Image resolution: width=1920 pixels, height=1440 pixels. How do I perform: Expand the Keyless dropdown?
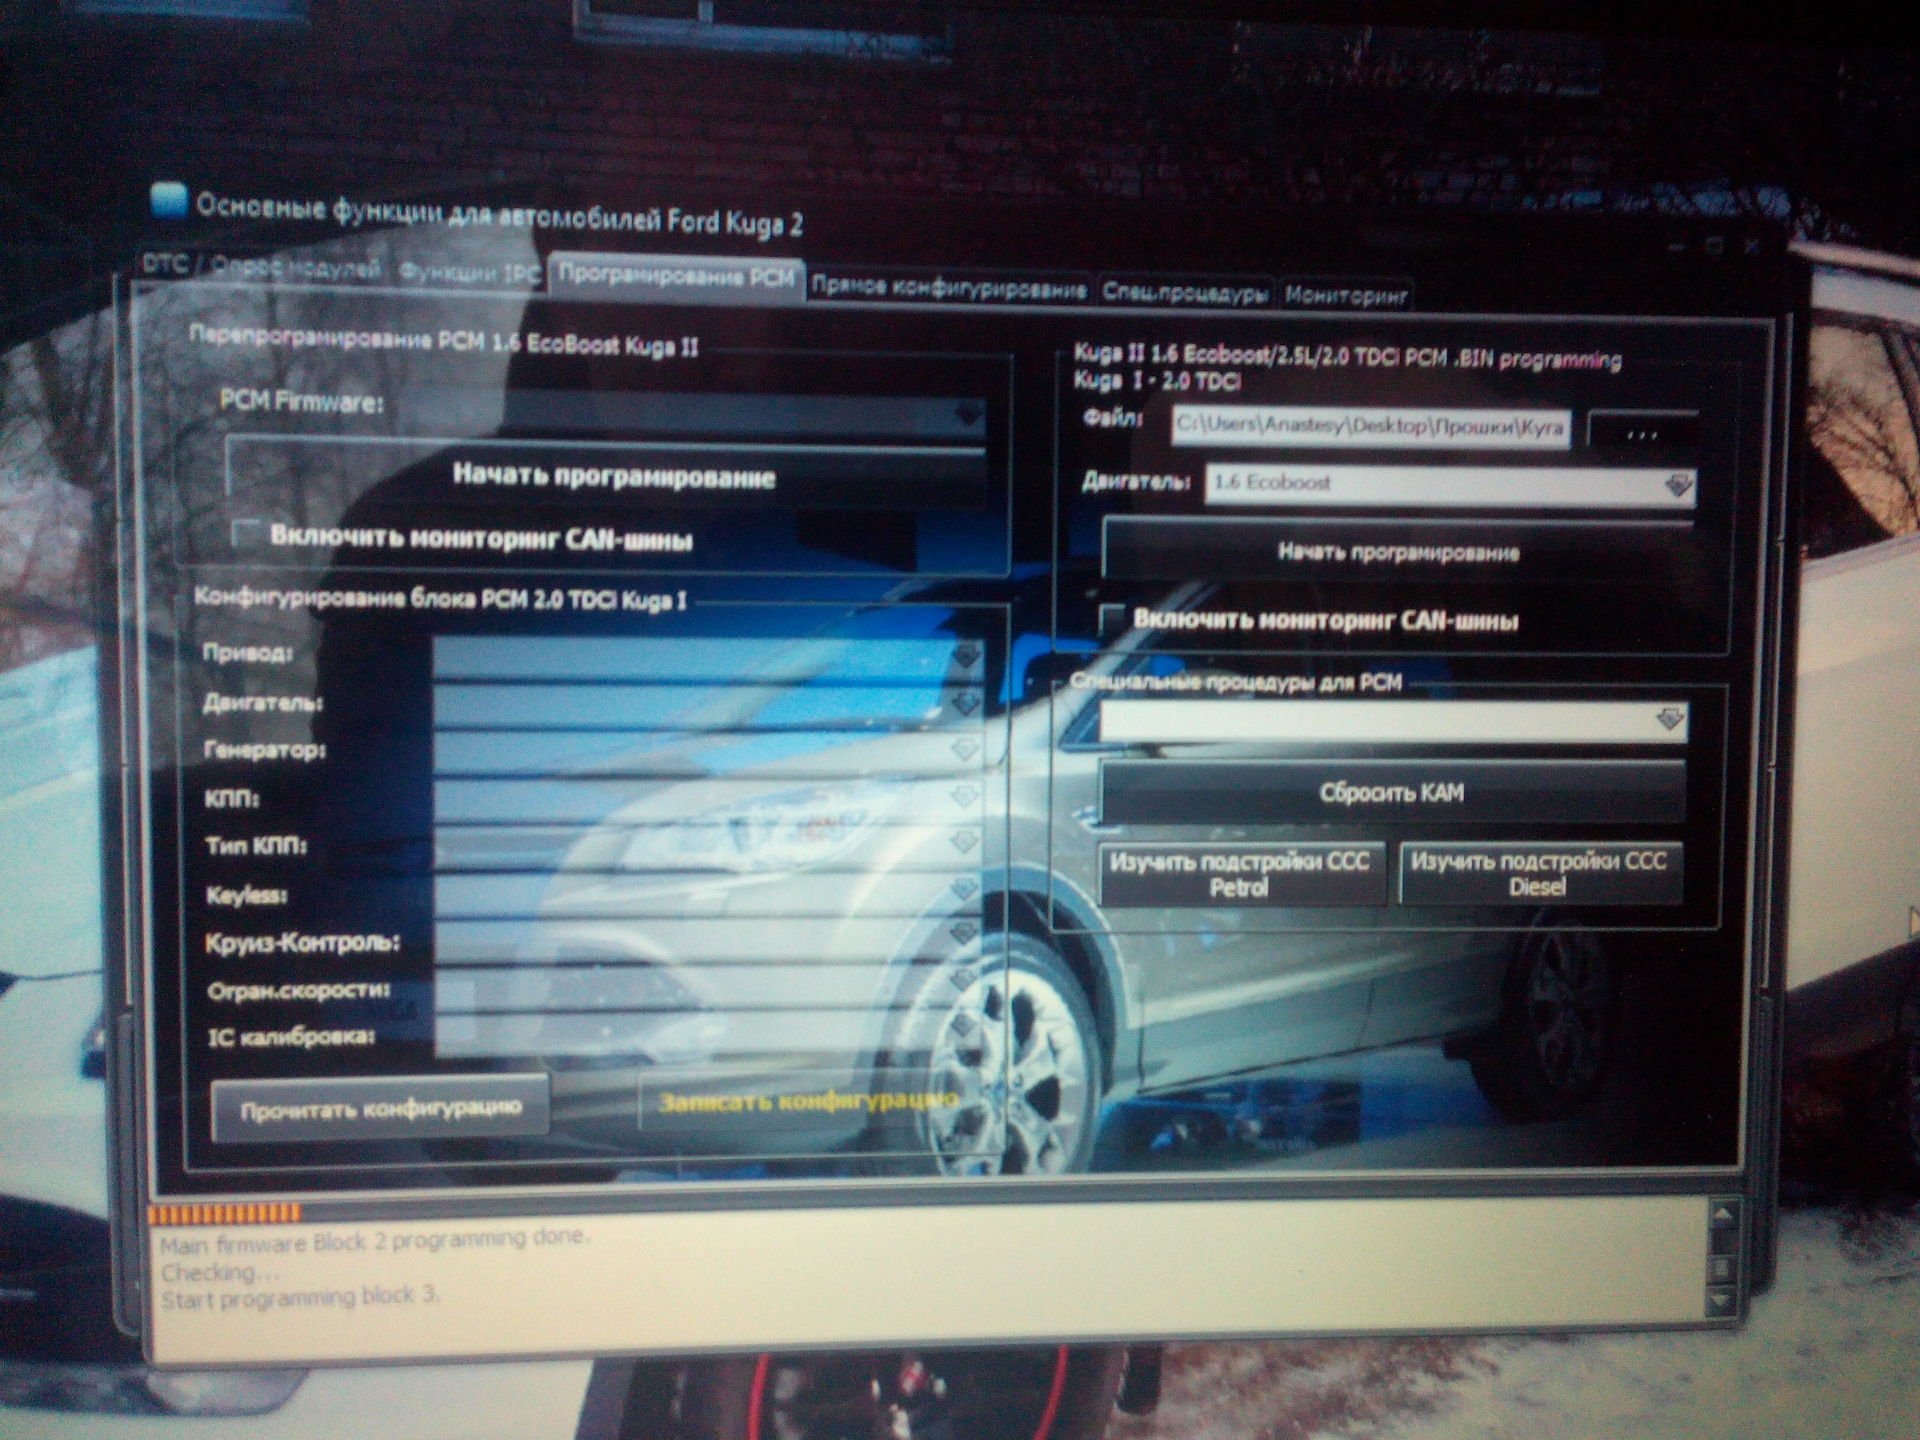964,891
